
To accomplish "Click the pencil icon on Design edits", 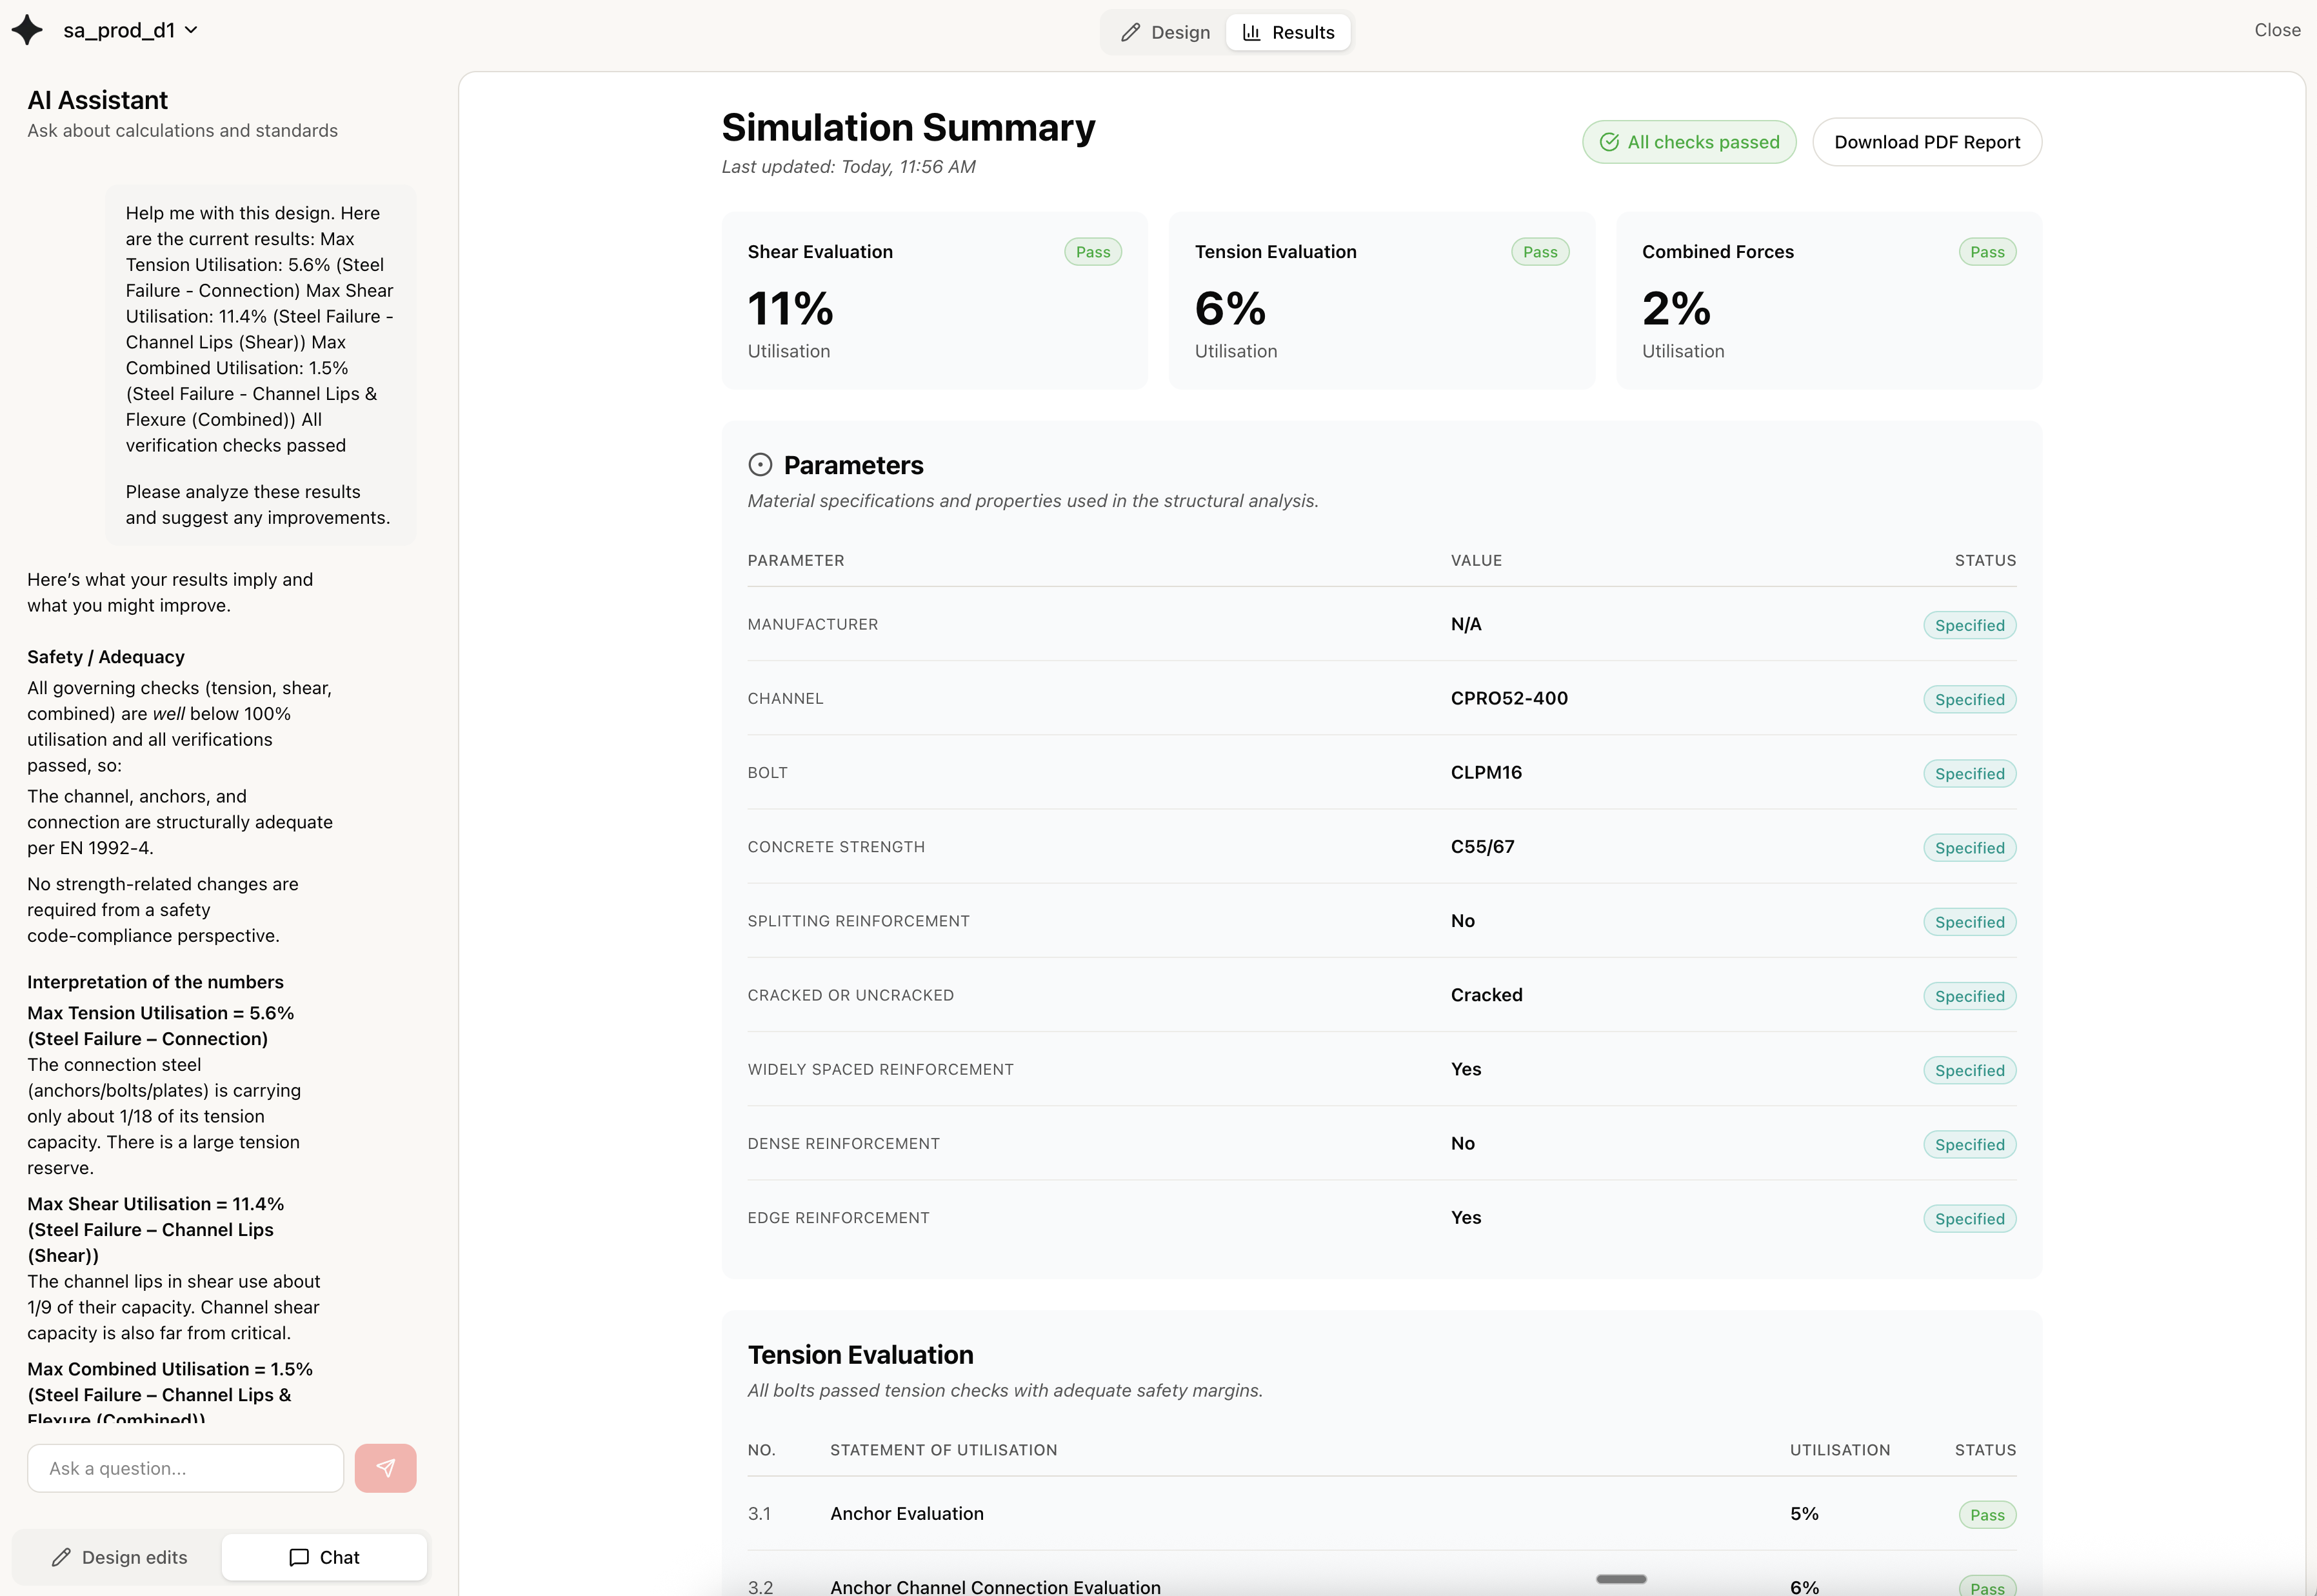I will (60, 1557).
